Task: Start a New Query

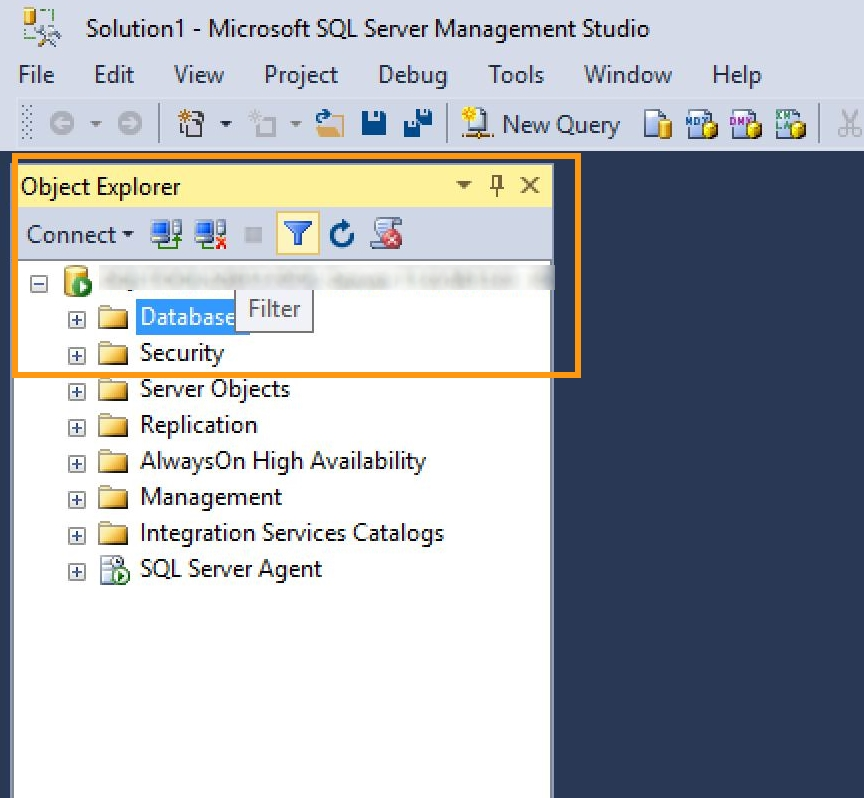Action: point(540,123)
